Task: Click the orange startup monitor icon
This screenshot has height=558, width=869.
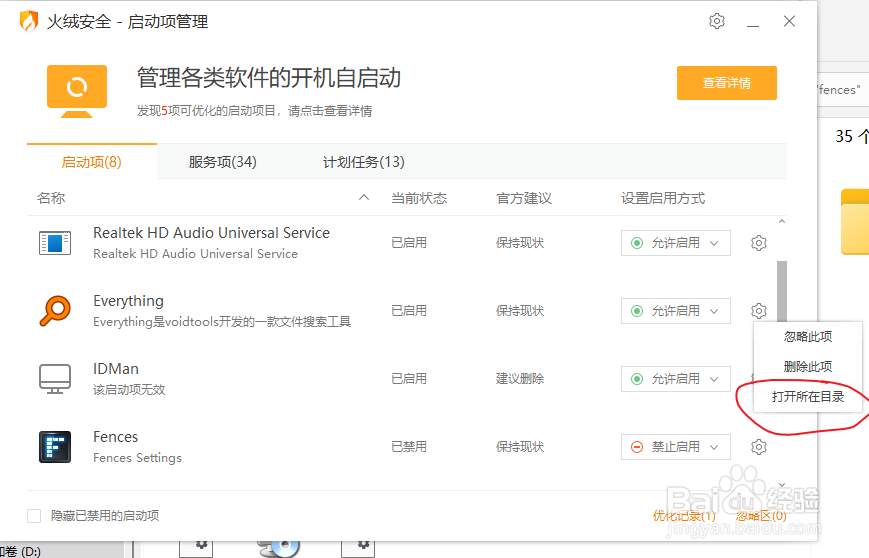Action: click(x=76, y=91)
